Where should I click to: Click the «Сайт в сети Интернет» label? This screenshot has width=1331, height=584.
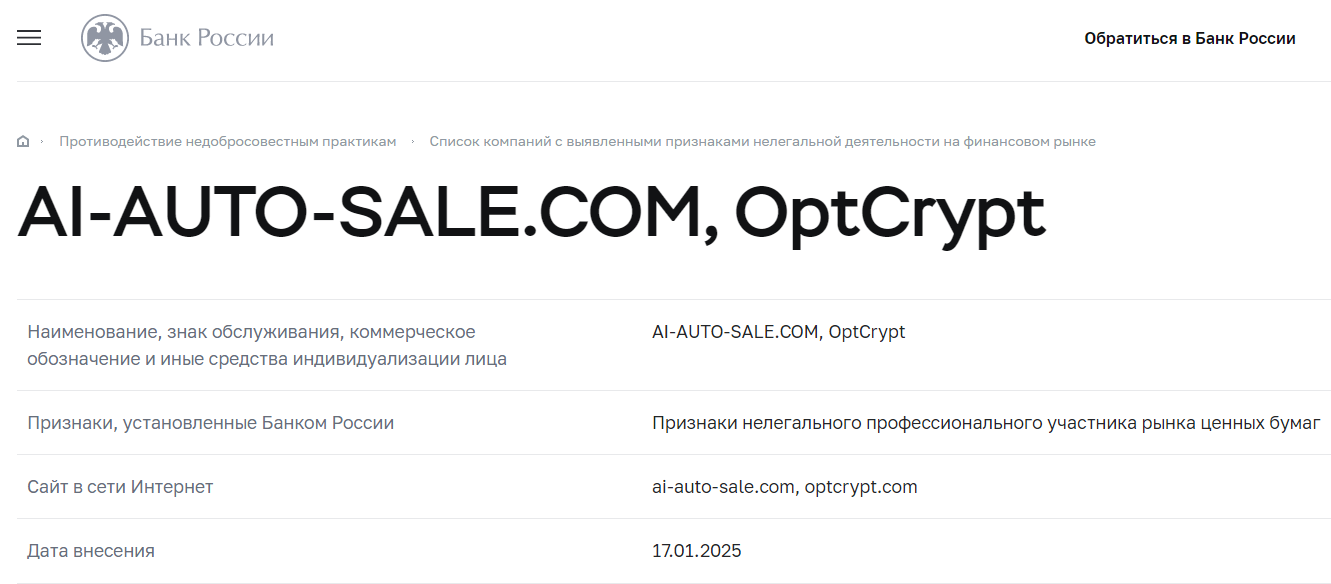tap(120, 487)
